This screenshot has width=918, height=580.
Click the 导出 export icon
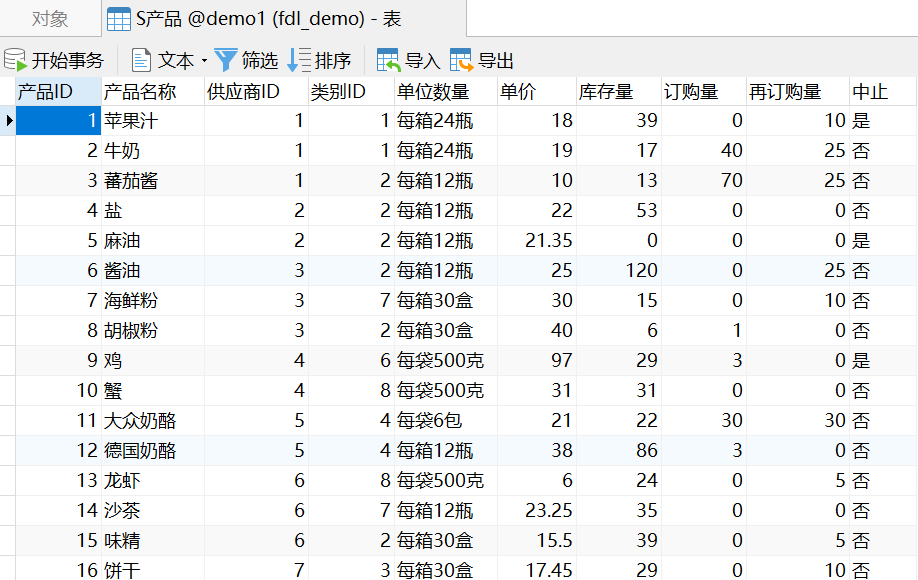462,61
